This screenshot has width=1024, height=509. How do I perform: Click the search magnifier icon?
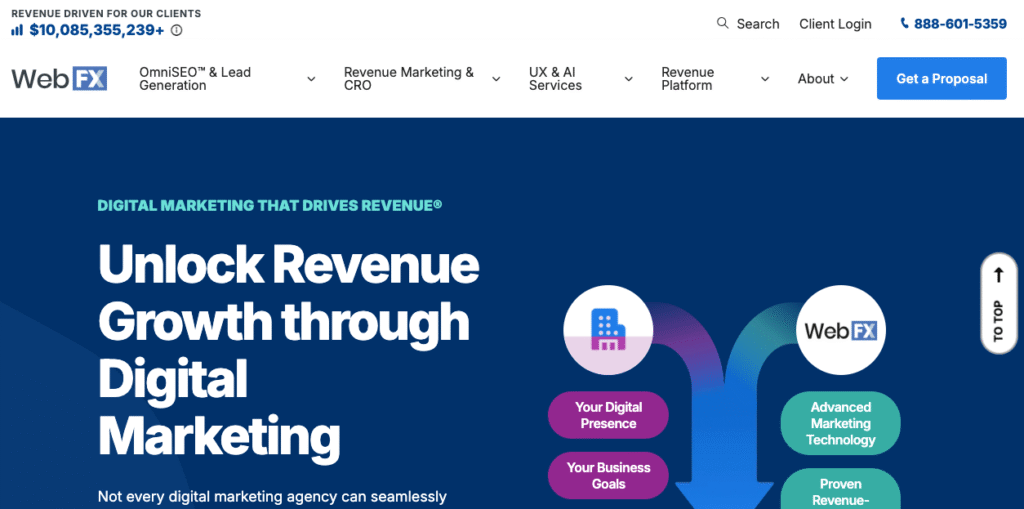[x=722, y=24]
